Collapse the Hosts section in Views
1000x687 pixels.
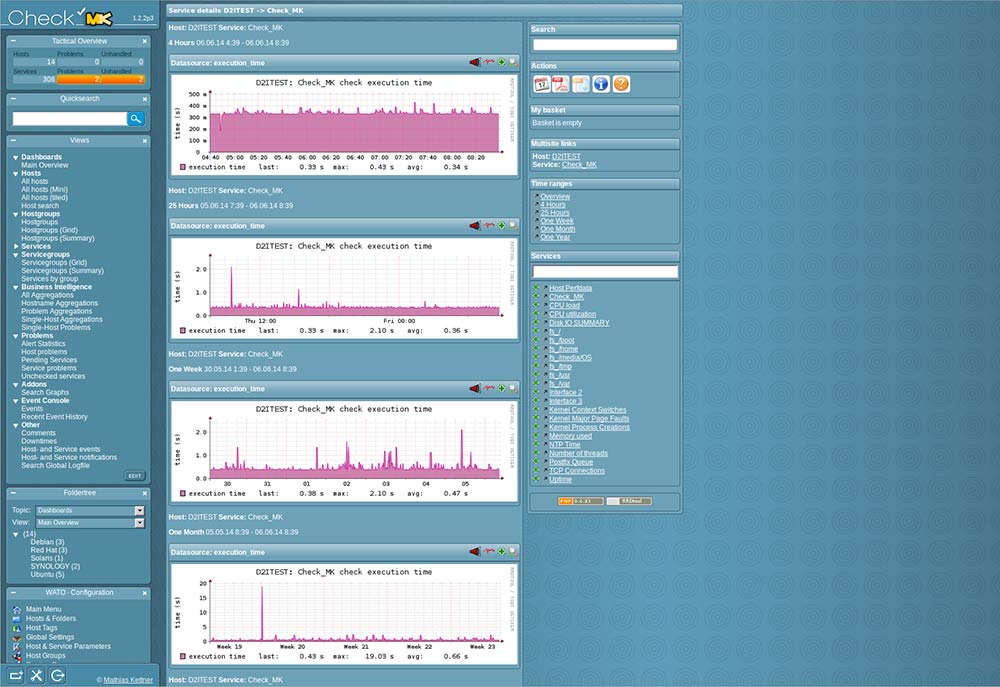[16, 174]
